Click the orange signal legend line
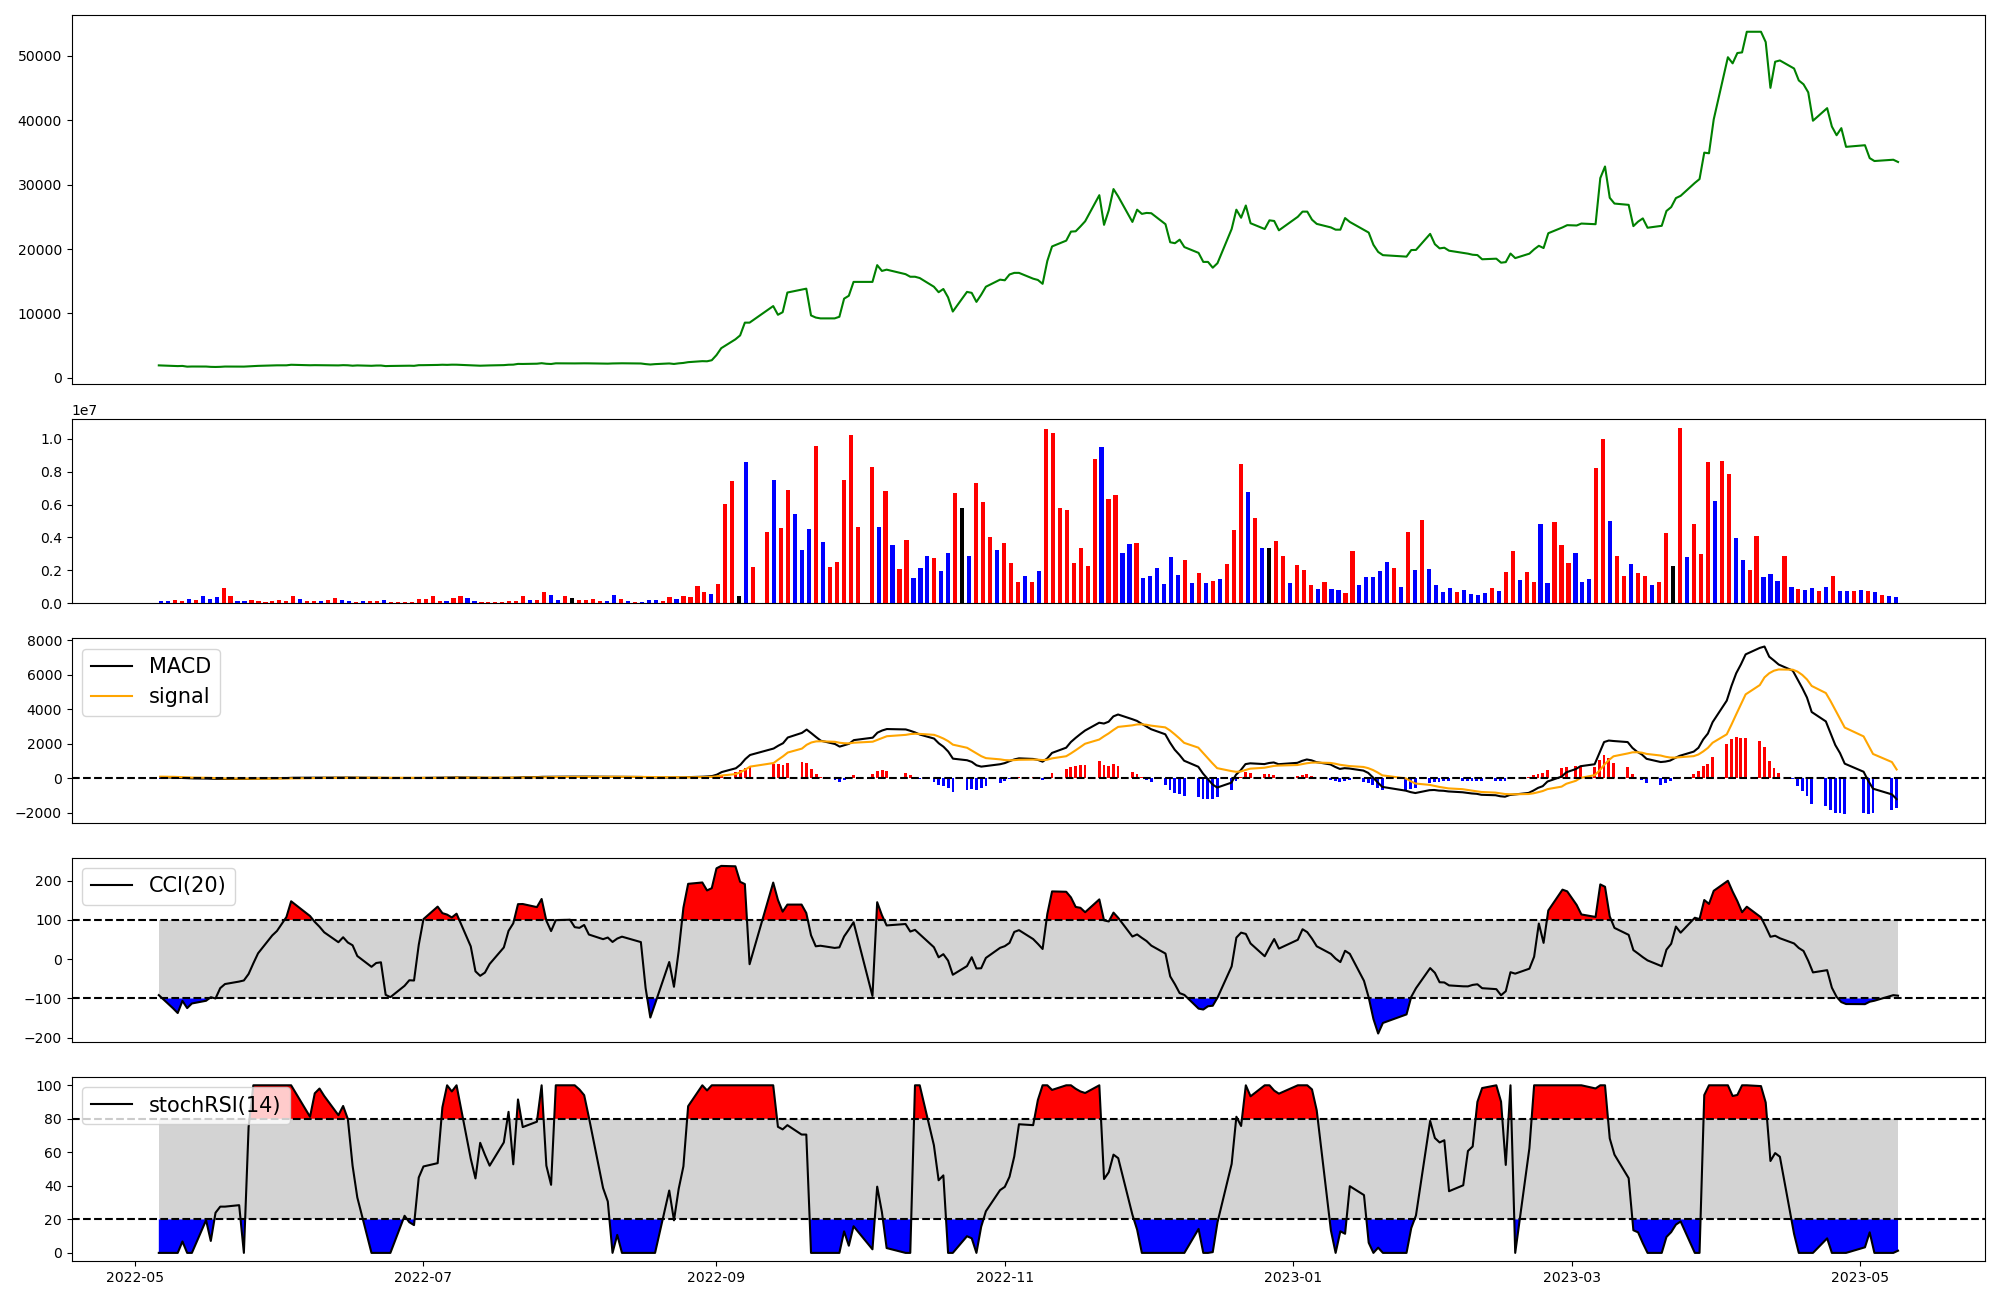The width and height of the screenshot is (2000, 1300). click(x=111, y=697)
